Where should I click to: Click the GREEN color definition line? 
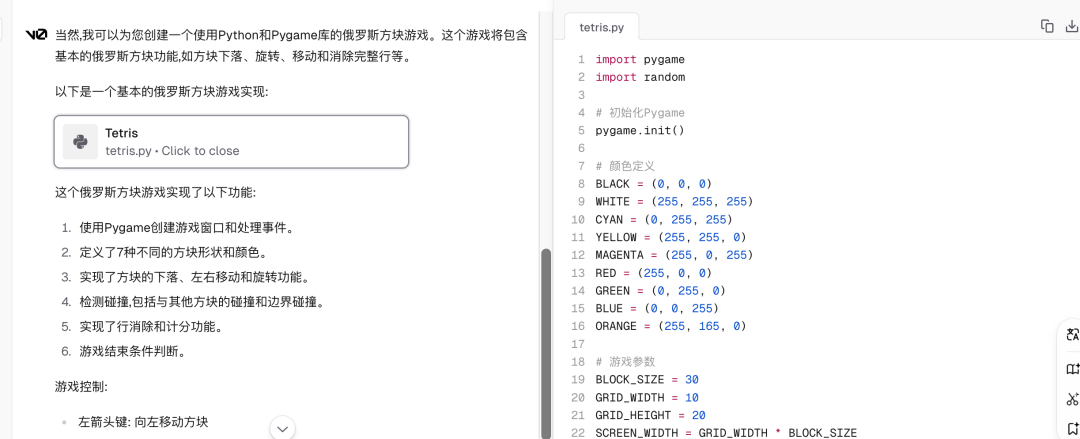[661, 291]
